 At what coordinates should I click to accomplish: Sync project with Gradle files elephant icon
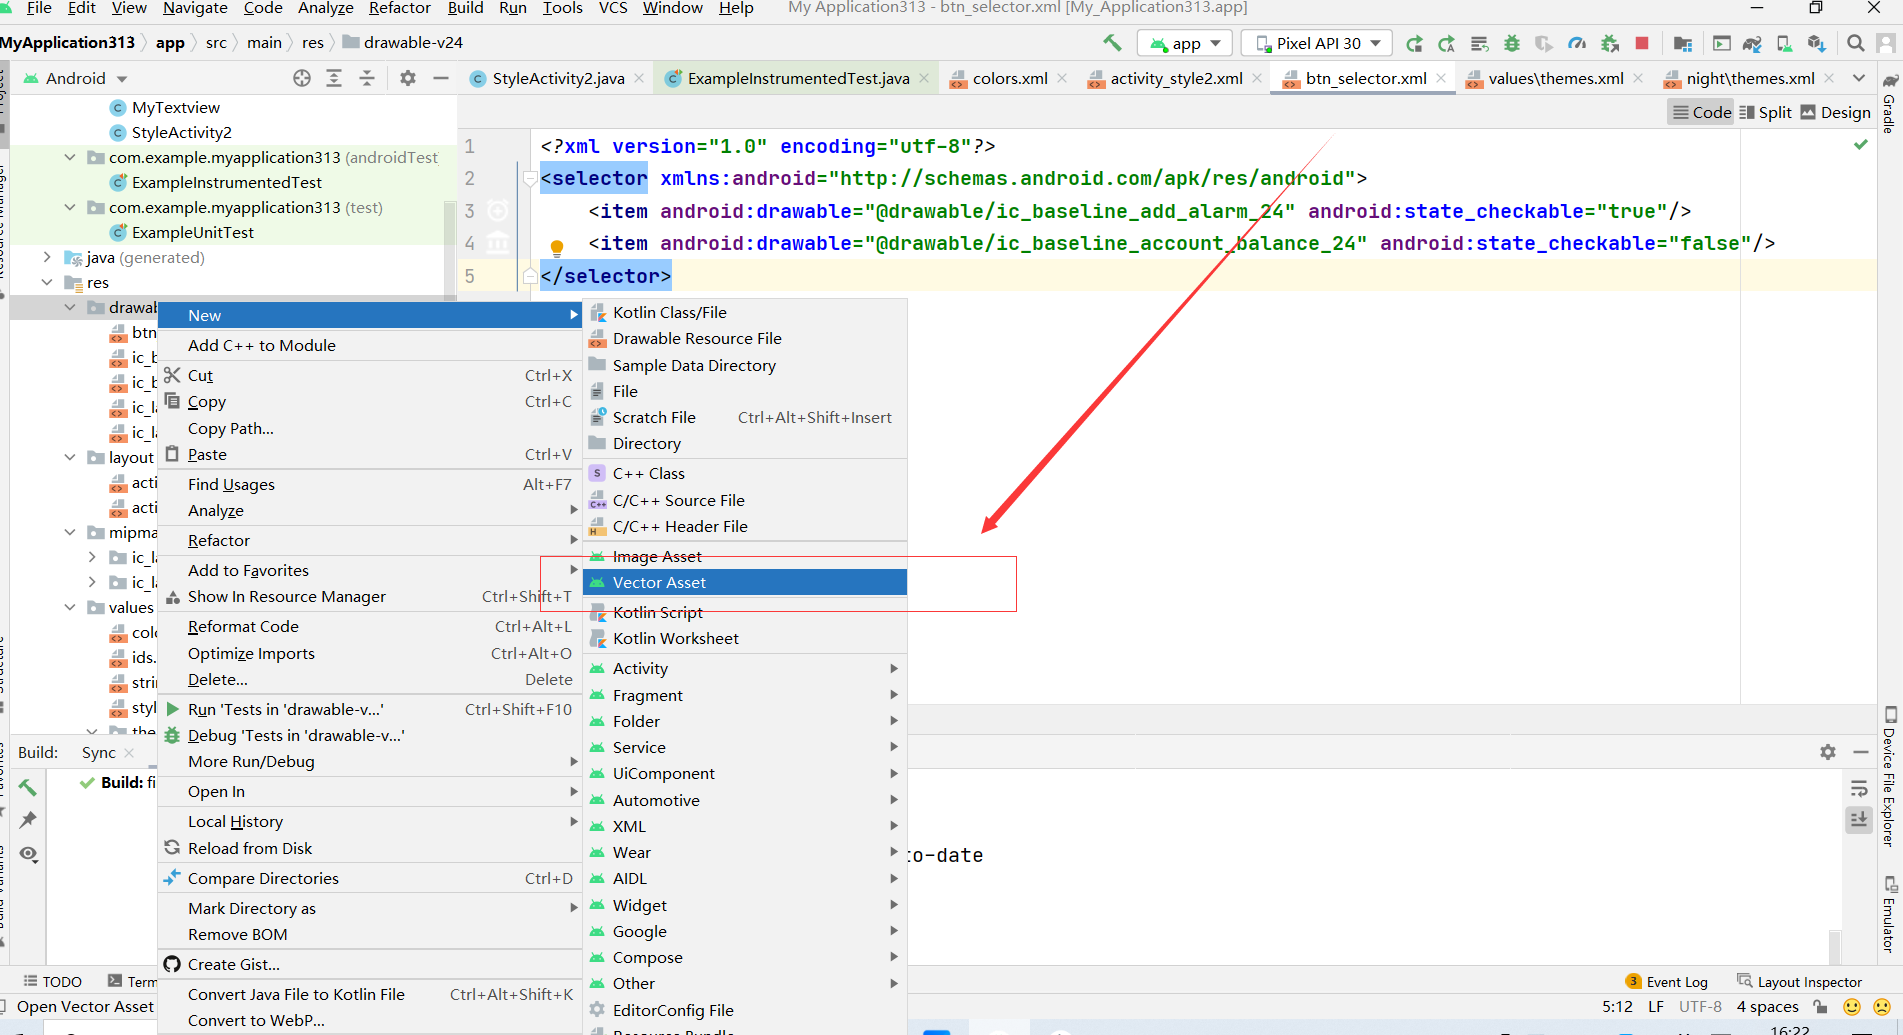coord(1752,43)
